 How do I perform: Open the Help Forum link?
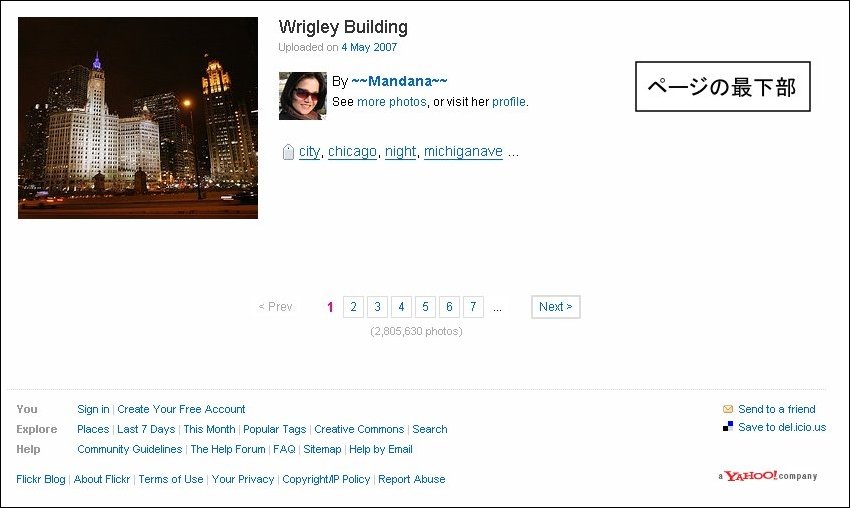coord(228,449)
